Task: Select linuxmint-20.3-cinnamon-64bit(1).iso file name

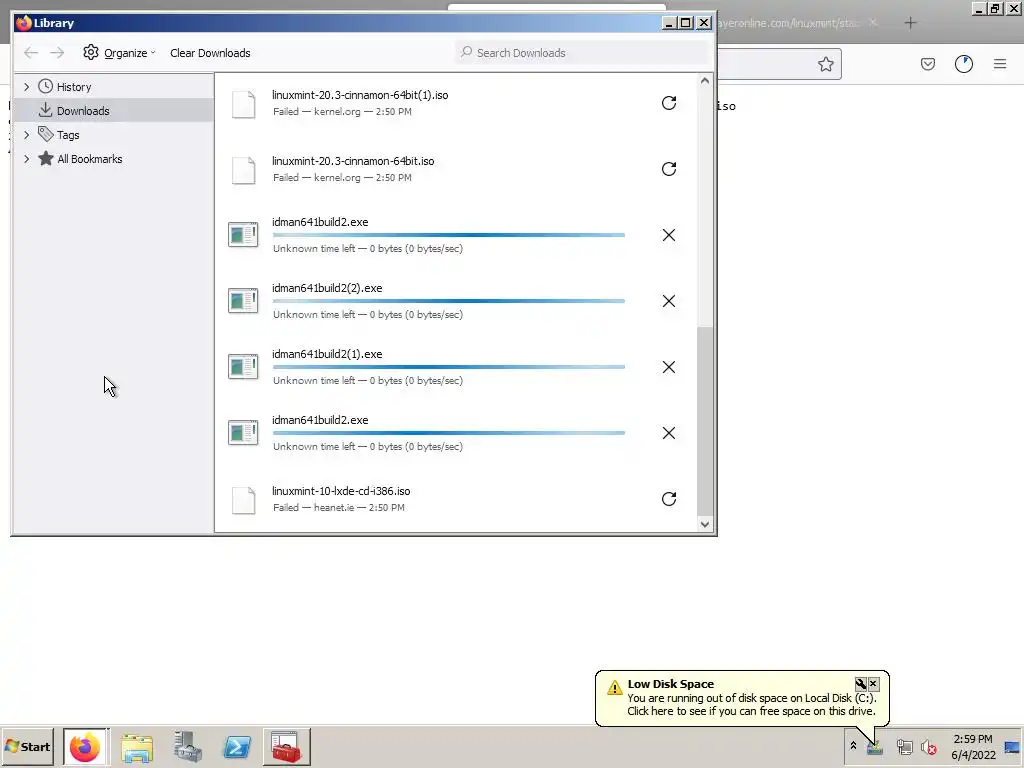Action: tap(360, 95)
